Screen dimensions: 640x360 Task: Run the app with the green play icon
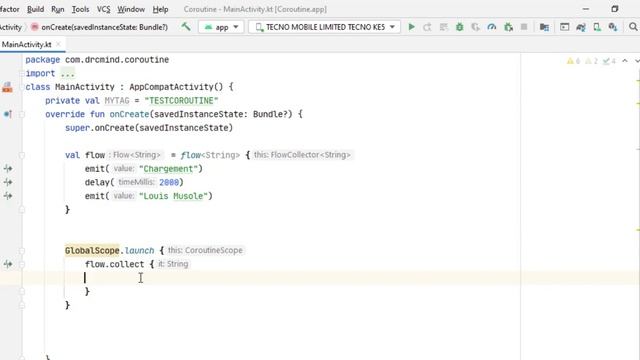(411, 27)
